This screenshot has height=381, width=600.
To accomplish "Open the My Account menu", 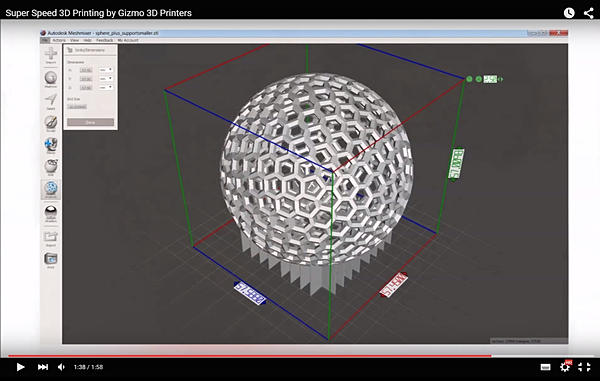I will 128,40.
